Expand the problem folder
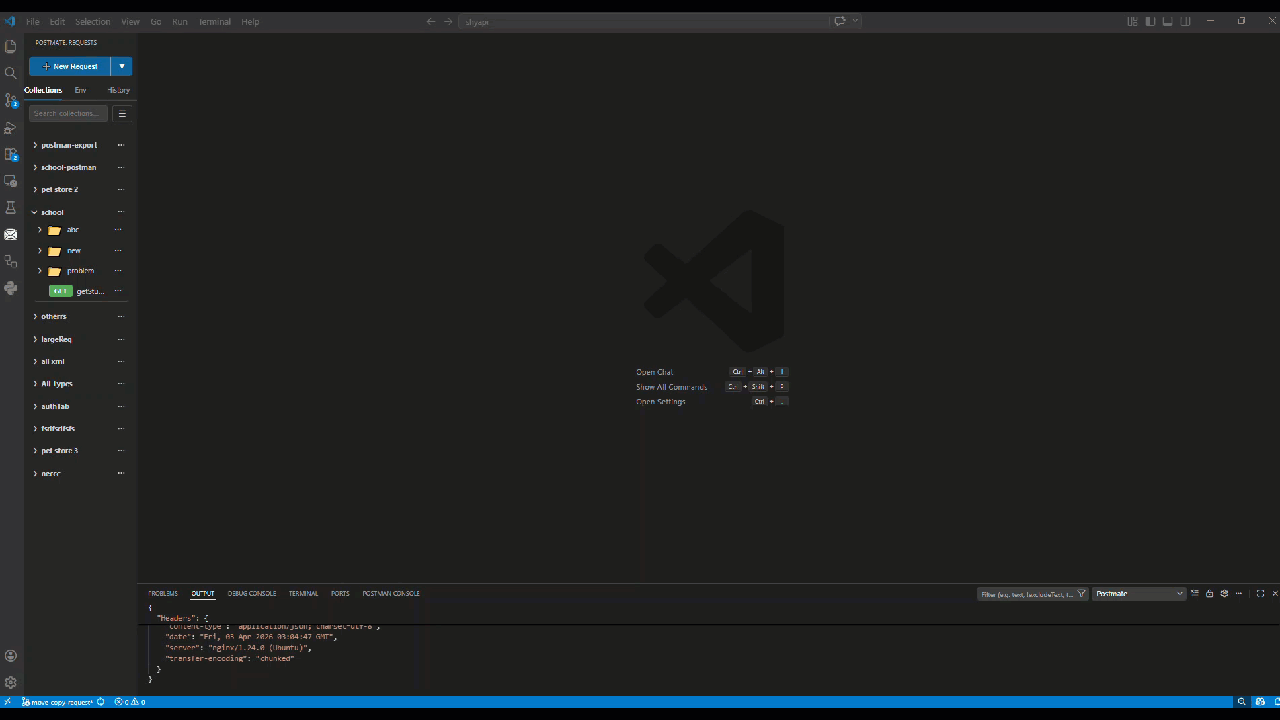This screenshot has width=1280, height=720. pyautogui.click(x=40, y=271)
